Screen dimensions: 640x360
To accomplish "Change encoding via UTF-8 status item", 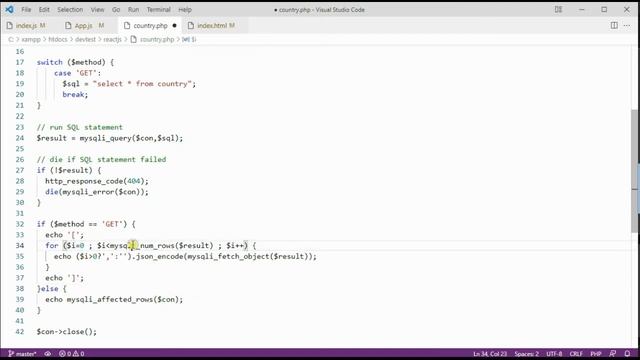I will coord(554,353).
